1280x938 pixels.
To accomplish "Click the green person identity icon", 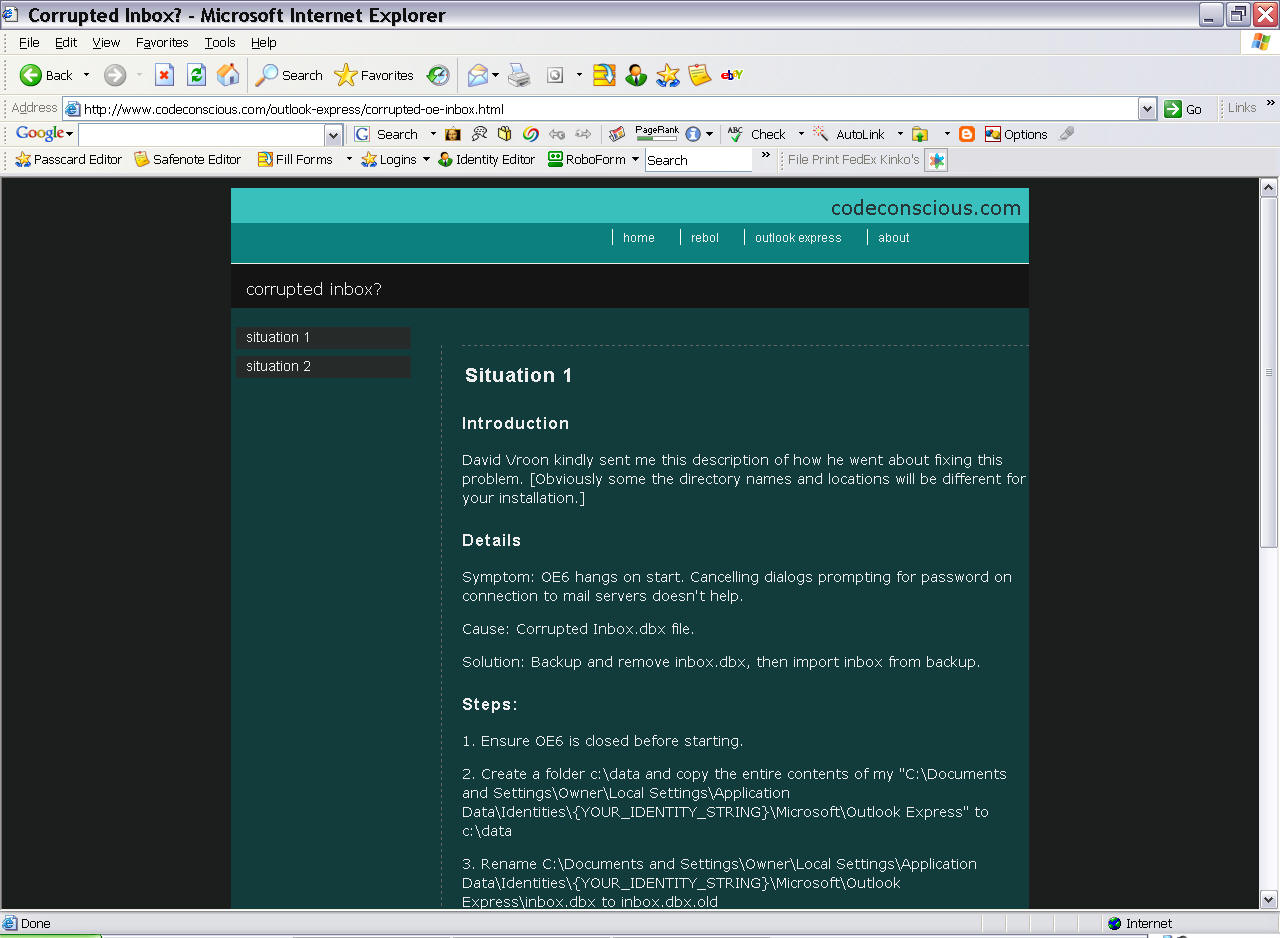I will [636, 75].
